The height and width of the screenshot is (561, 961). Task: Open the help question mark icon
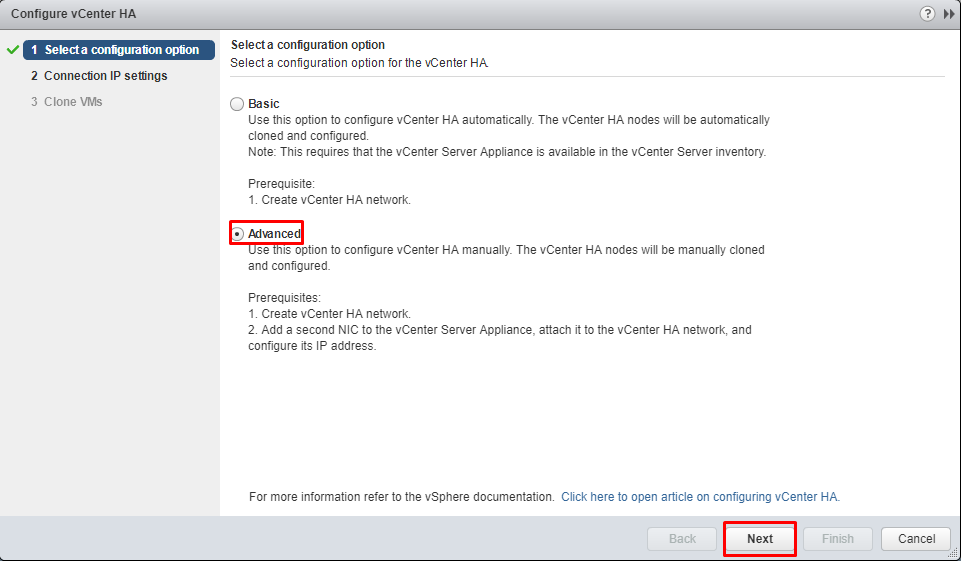[927, 13]
